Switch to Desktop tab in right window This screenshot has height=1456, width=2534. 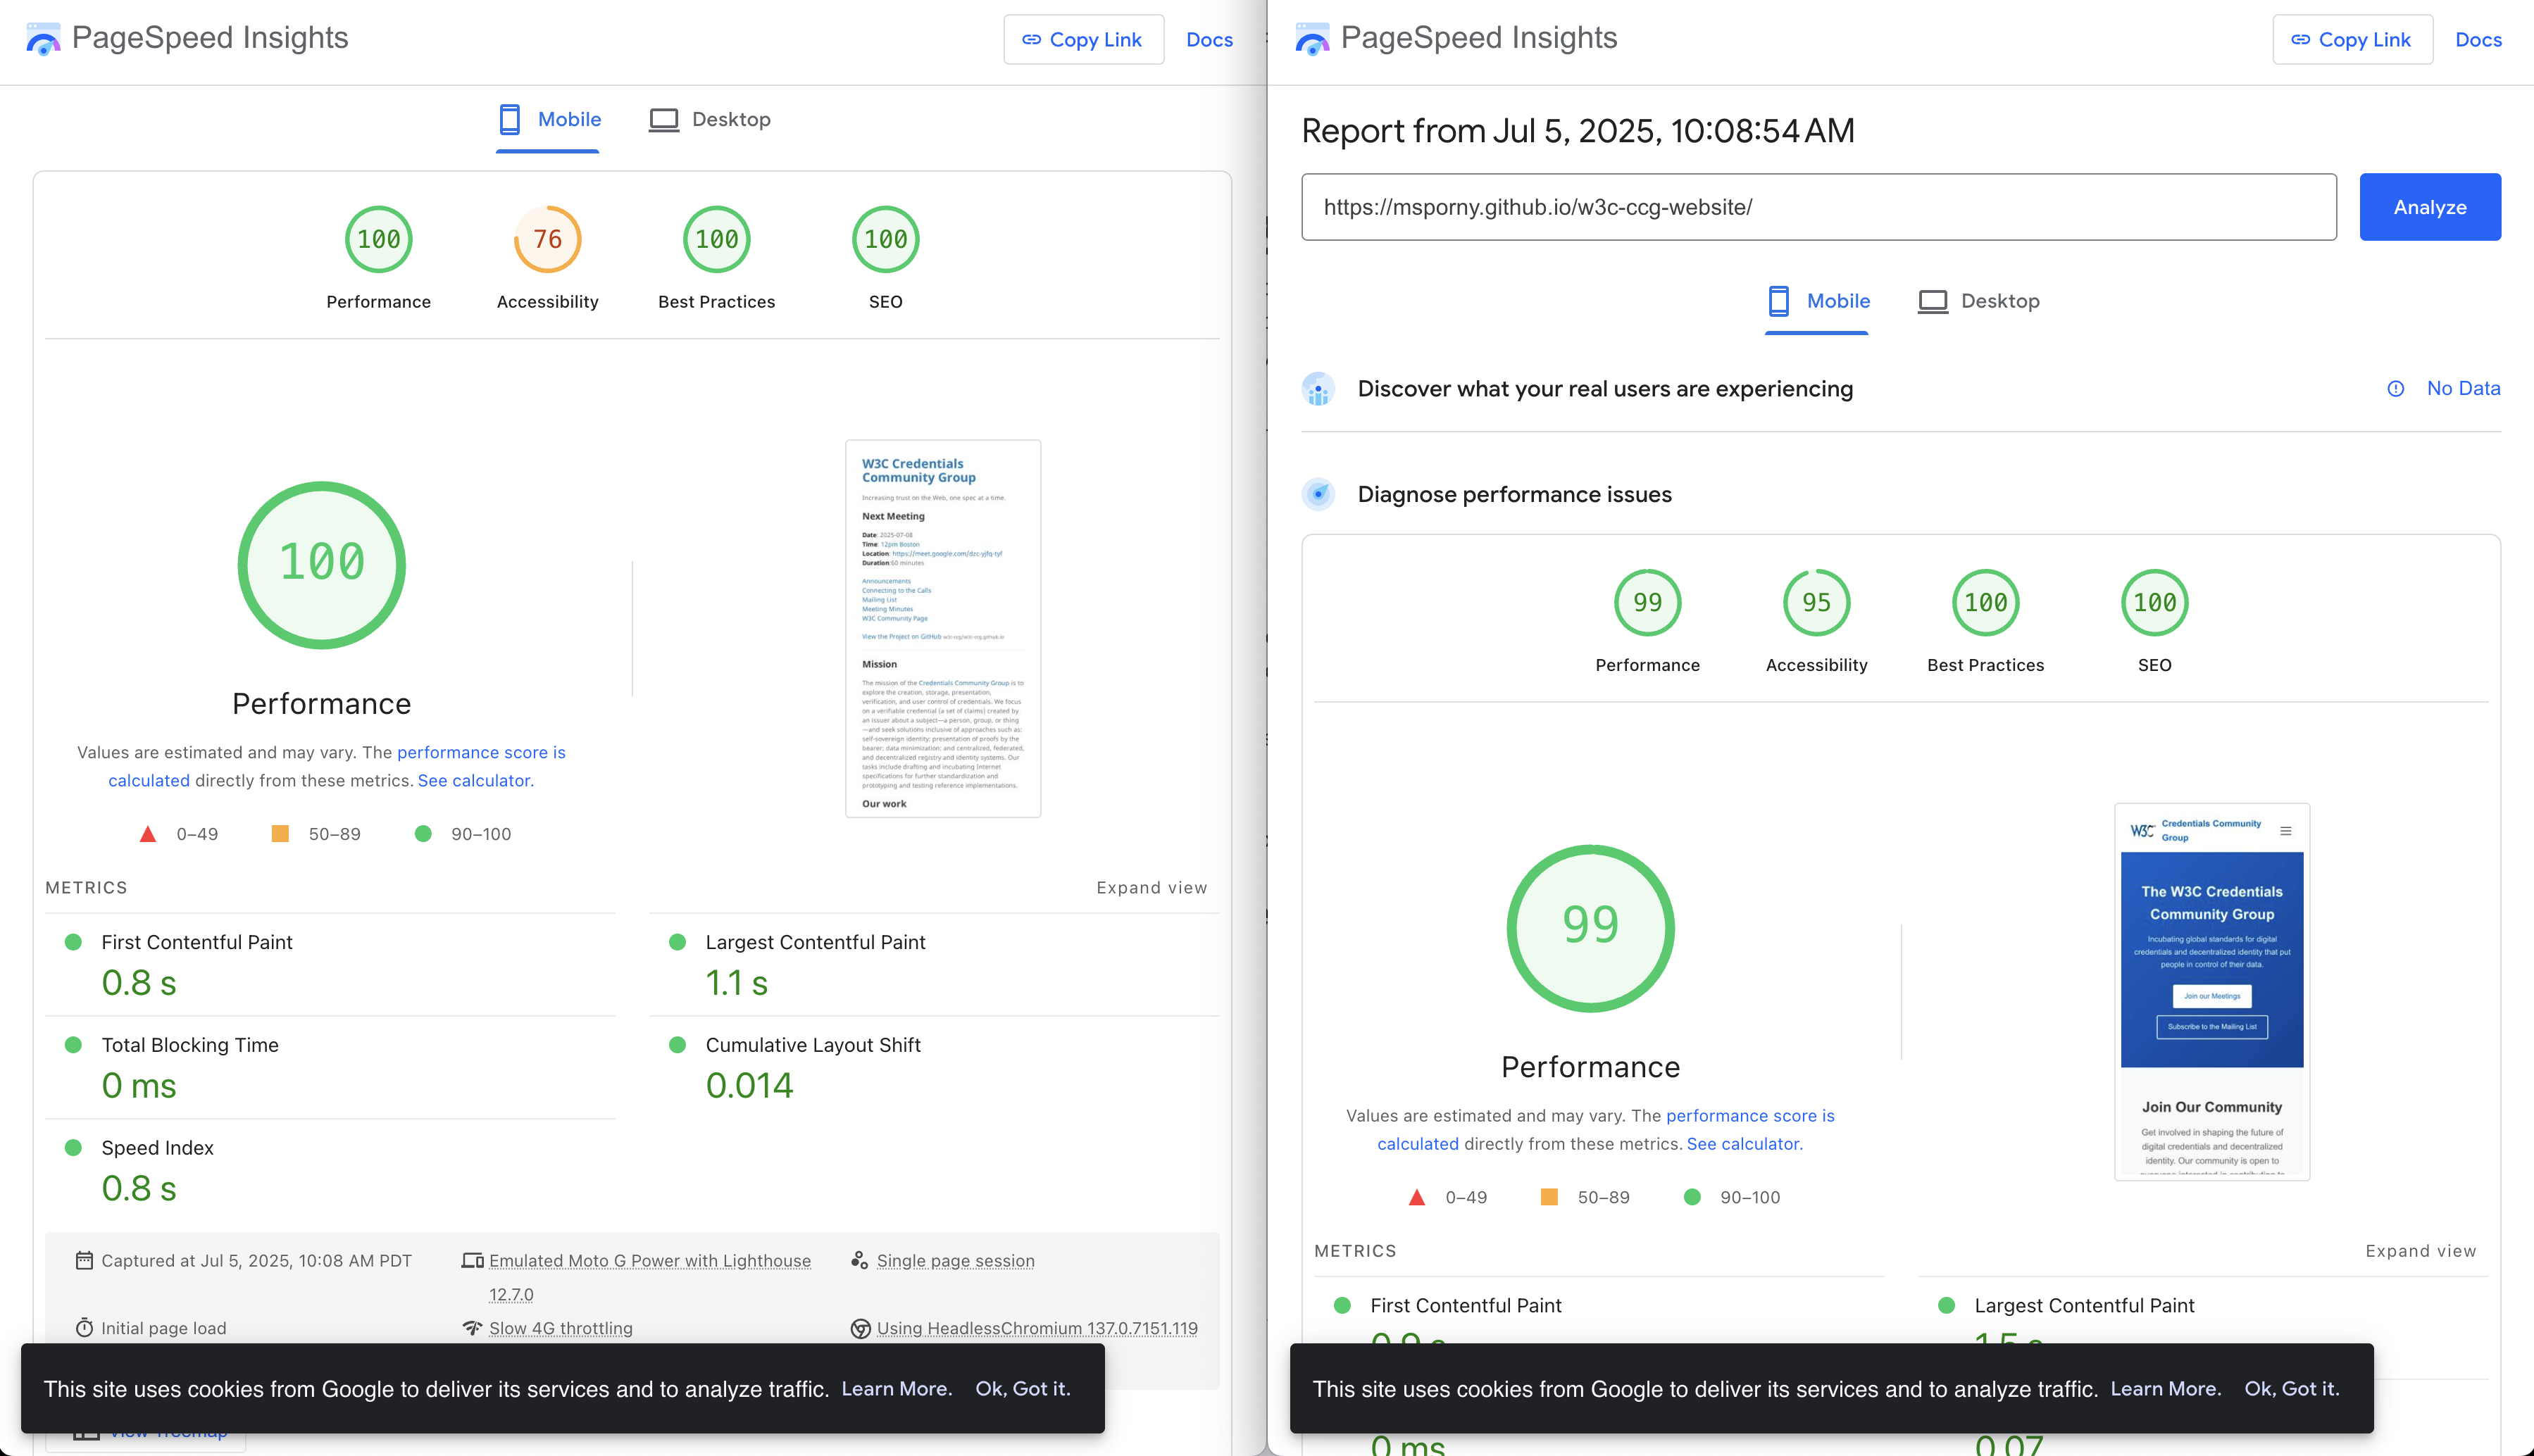click(1979, 301)
